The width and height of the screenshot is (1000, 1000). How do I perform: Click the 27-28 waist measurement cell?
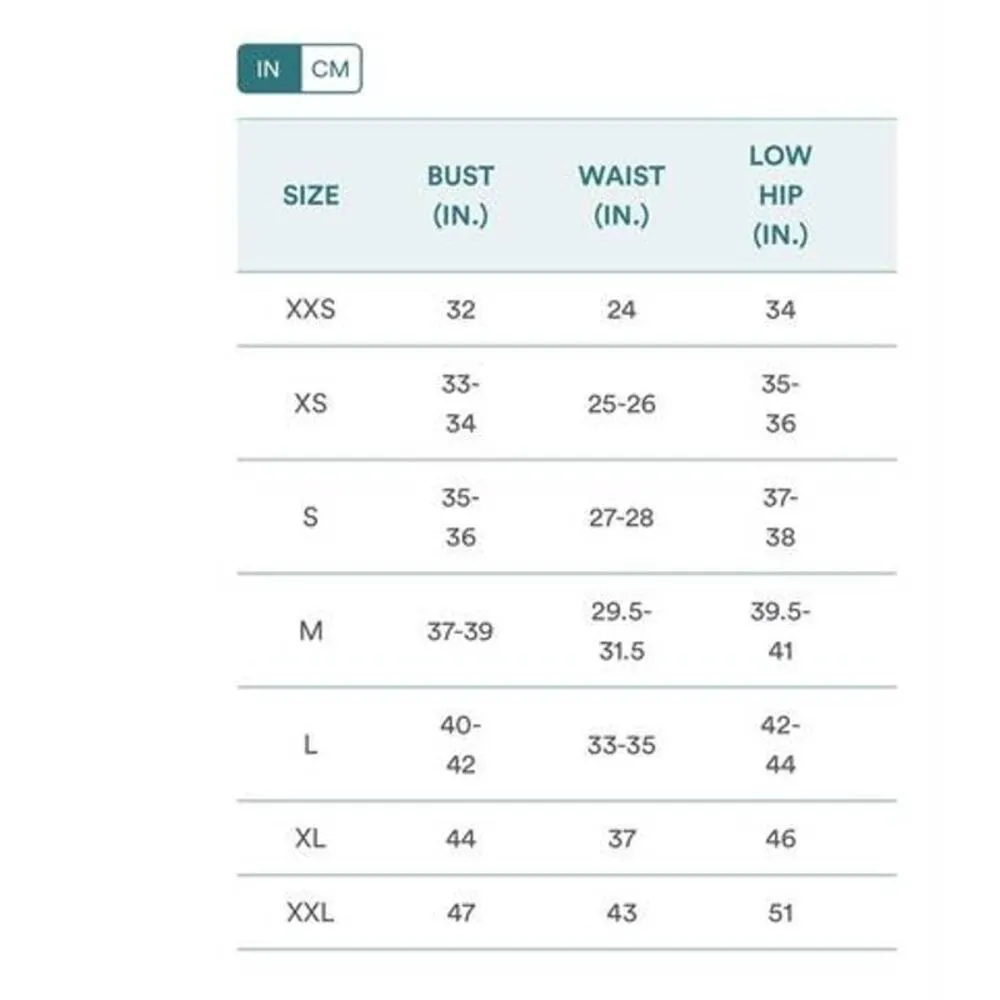[621, 518]
